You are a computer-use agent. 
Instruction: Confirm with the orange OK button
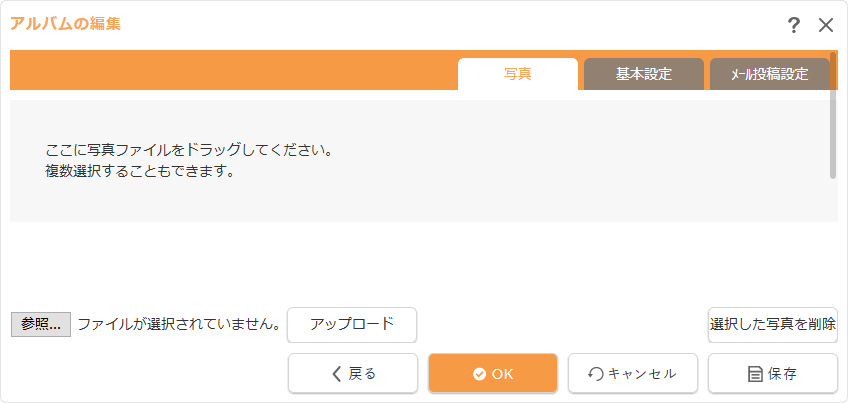[x=493, y=373]
